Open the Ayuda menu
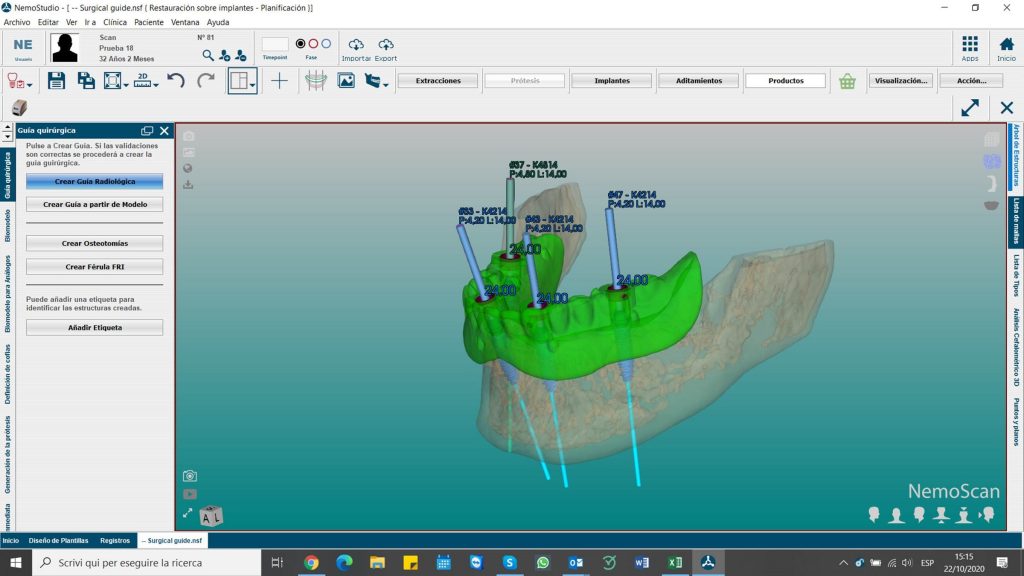Image resolution: width=1024 pixels, height=576 pixels. (218, 22)
